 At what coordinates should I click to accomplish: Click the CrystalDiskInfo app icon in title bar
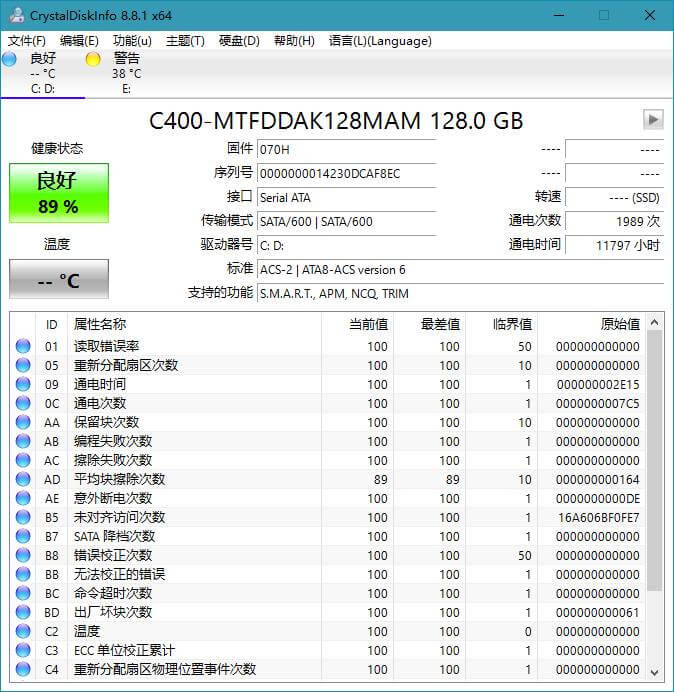click(x=14, y=15)
